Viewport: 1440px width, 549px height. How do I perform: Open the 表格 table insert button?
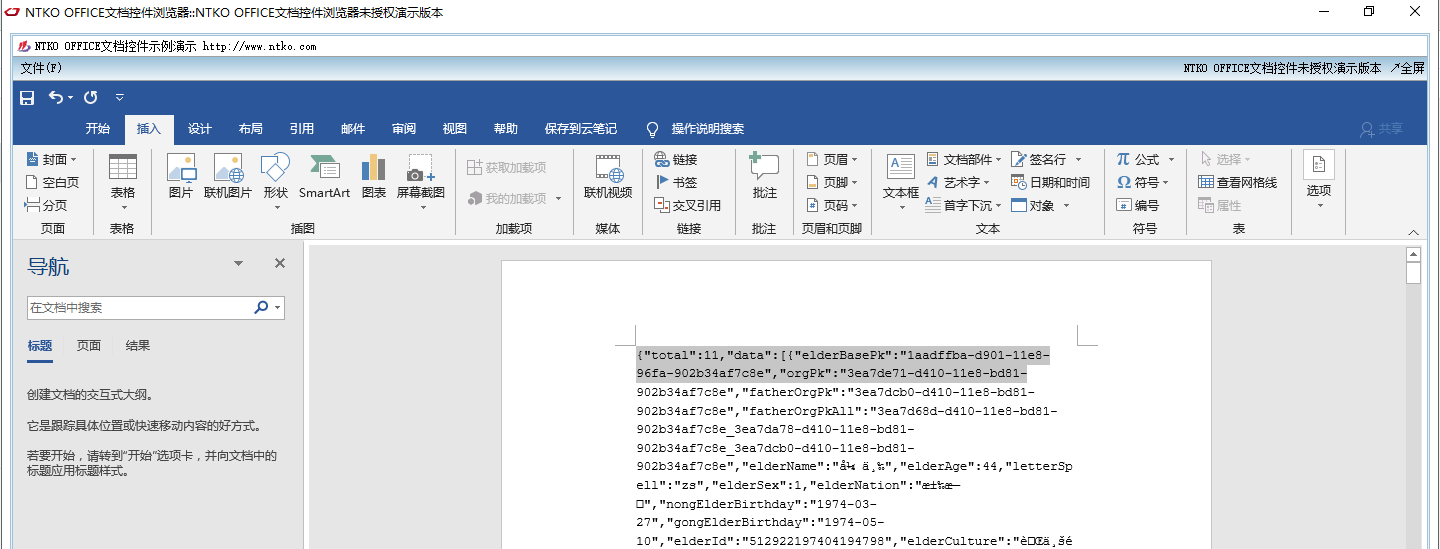(122, 182)
